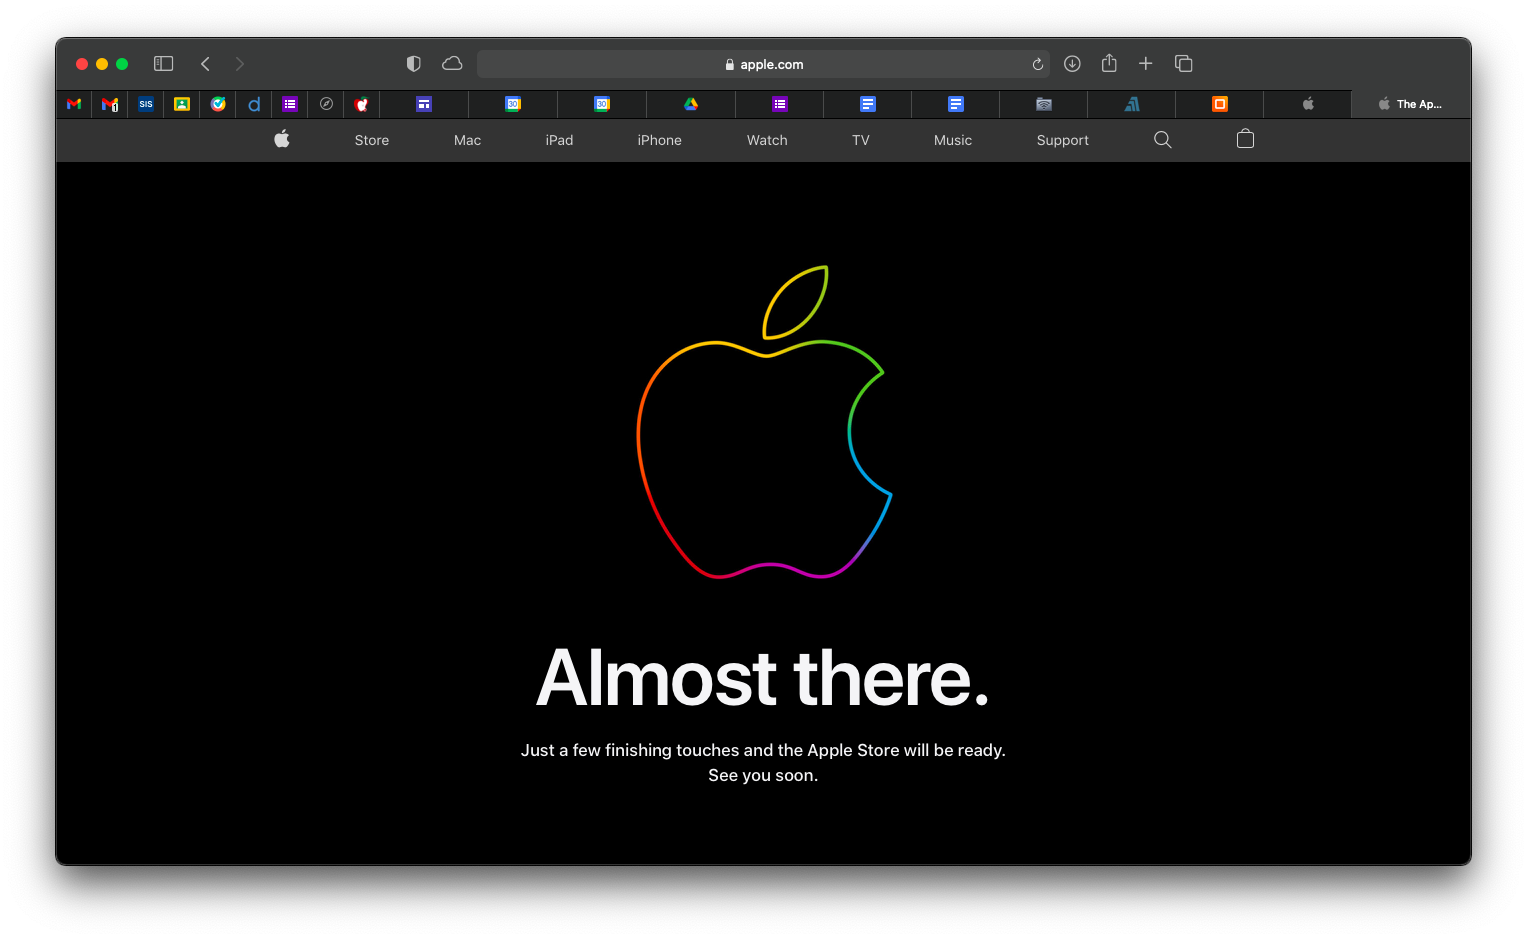
Task: Open the blue building icon tab
Action: pyautogui.click(x=1132, y=104)
